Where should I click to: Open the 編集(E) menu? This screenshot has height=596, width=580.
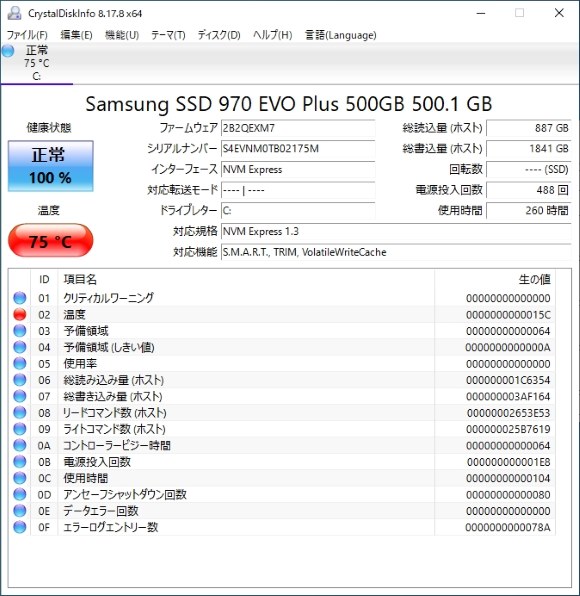76,35
